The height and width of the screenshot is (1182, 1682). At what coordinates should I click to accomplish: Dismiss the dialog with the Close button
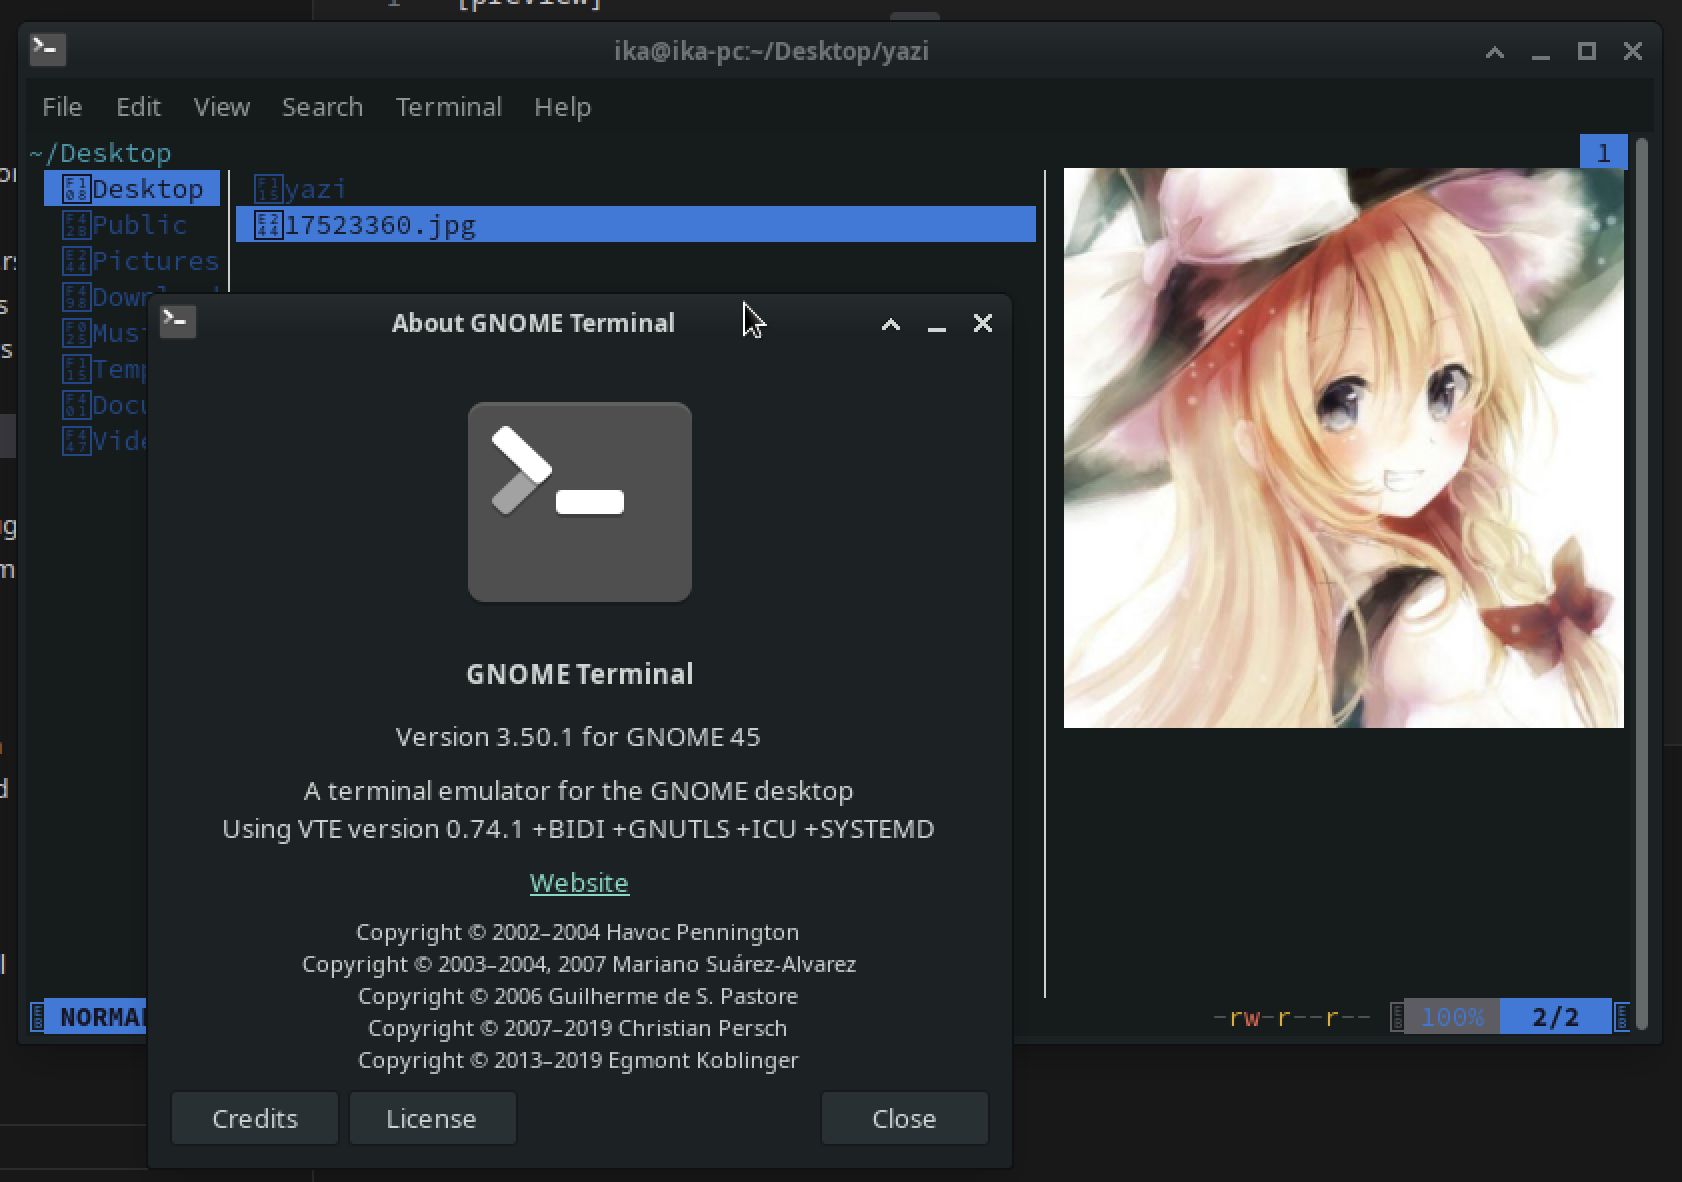[x=904, y=1118]
